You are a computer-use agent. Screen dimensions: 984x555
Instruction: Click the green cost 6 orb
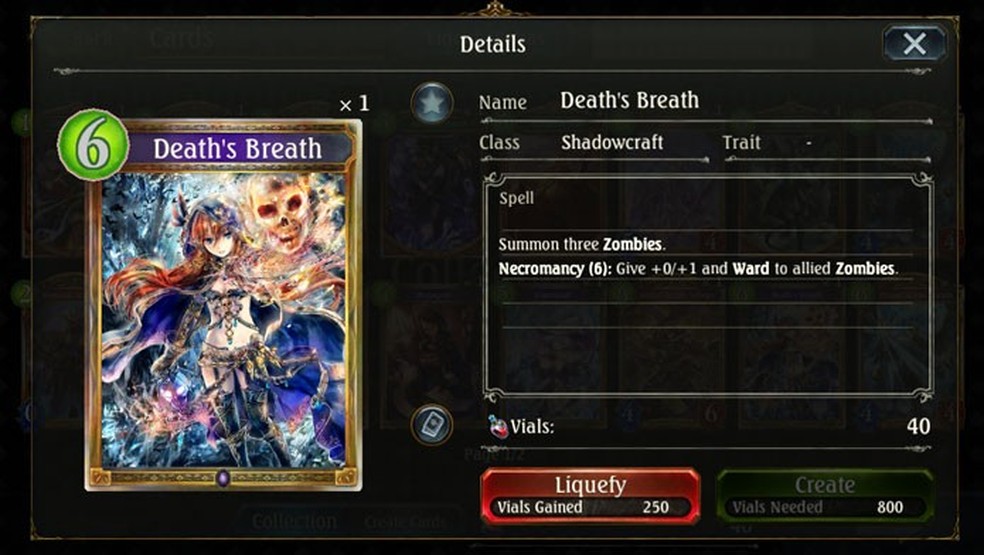(94, 145)
